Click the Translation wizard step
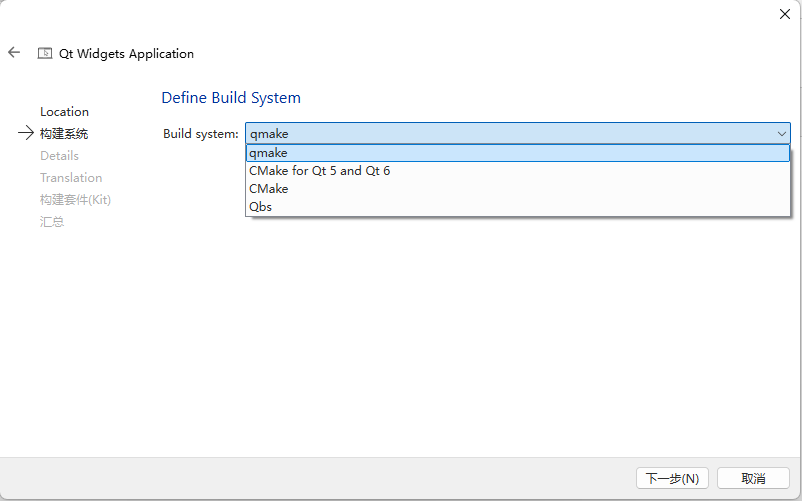 (x=71, y=177)
